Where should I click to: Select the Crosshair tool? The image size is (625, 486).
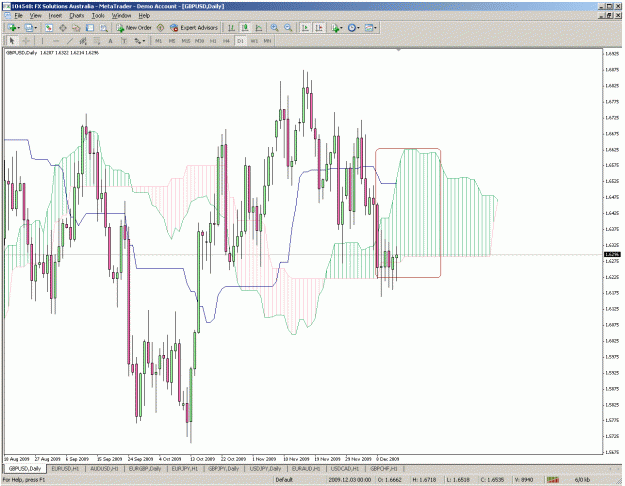tap(26, 41)
